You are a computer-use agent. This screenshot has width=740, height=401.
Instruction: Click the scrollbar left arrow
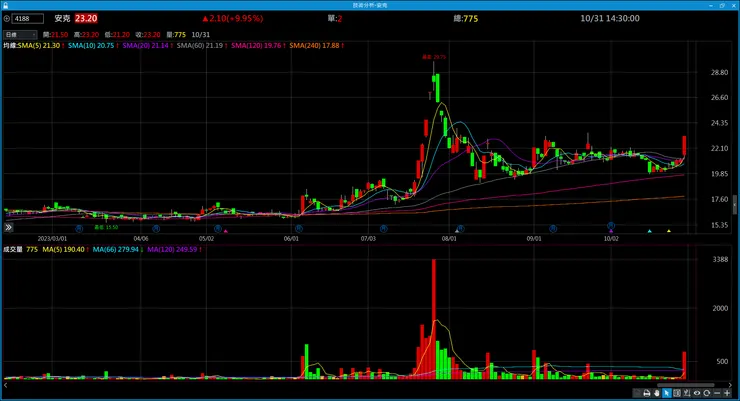tap(5, 385)
